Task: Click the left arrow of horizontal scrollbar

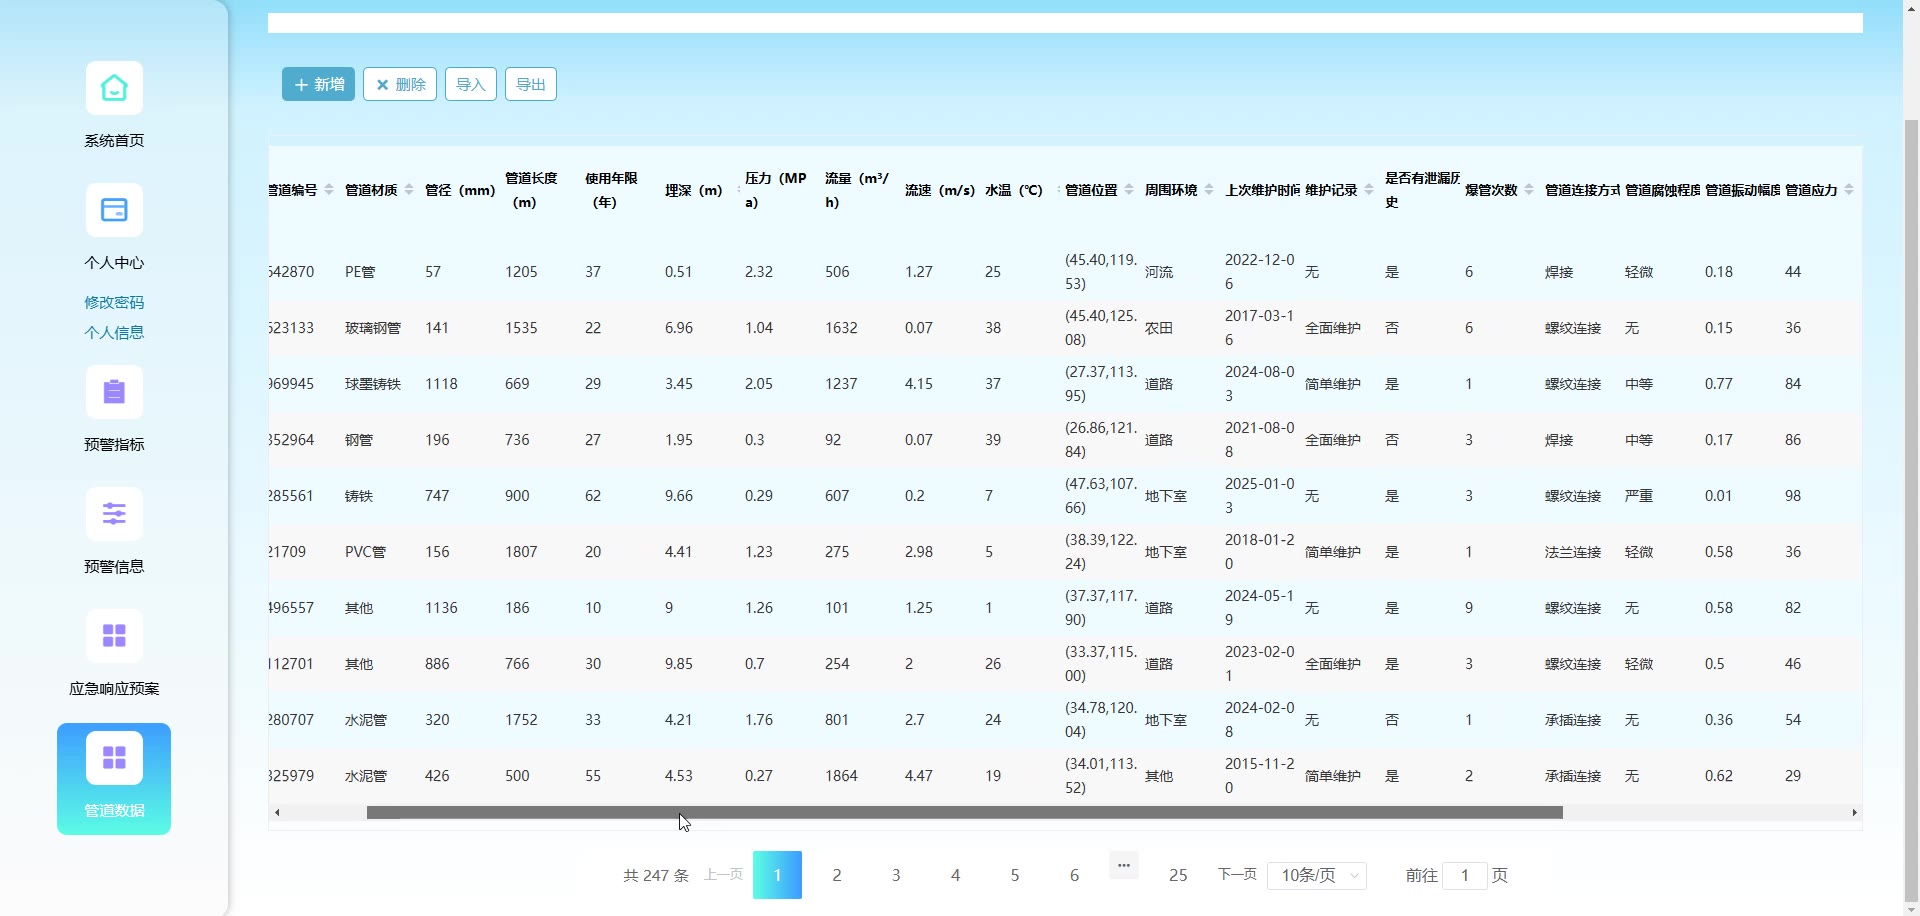Action: coord(277,813)
